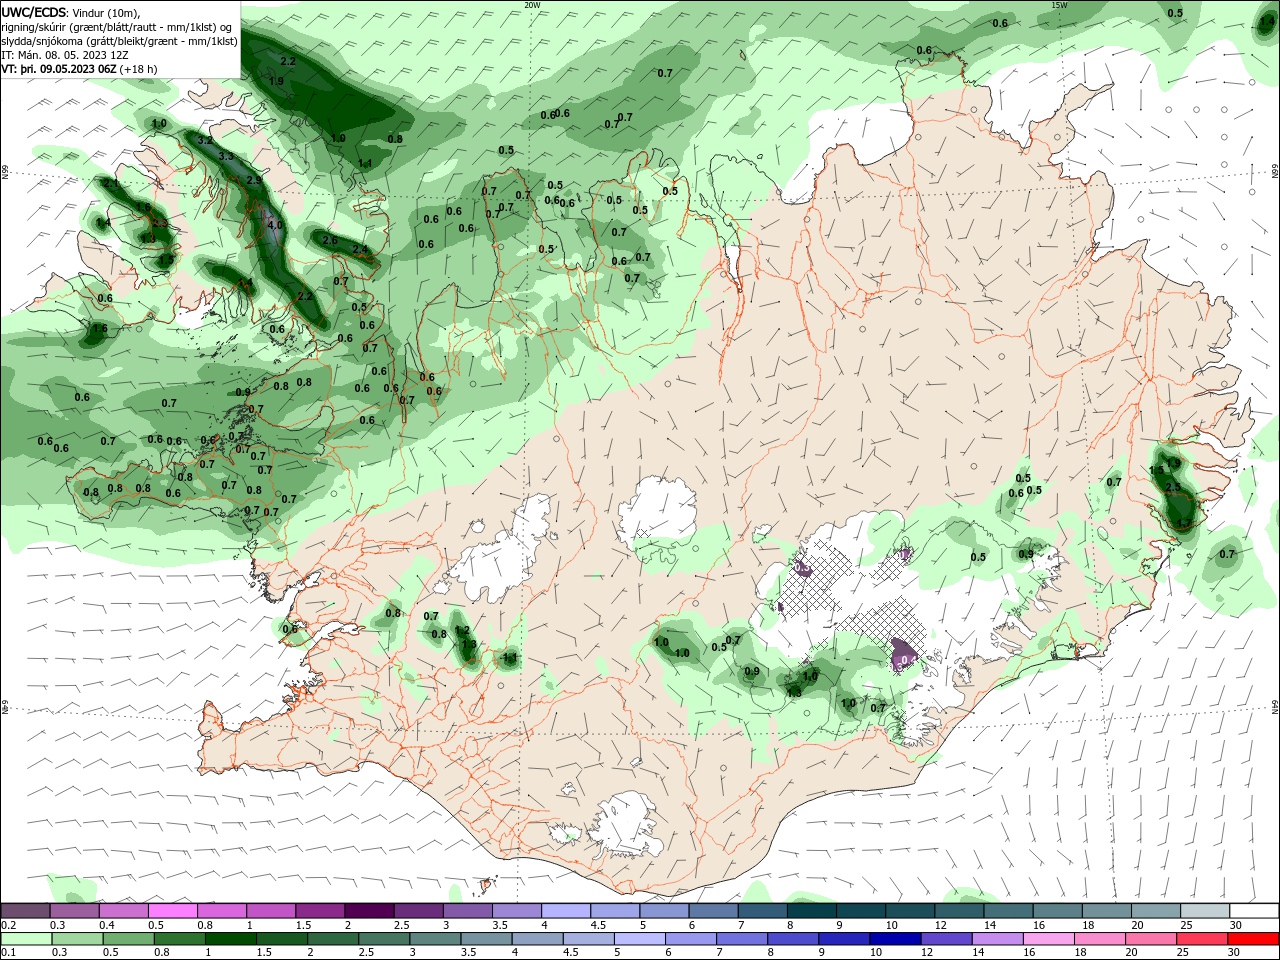Click the UWC/ECDS map title text

(x=35, y=12)
